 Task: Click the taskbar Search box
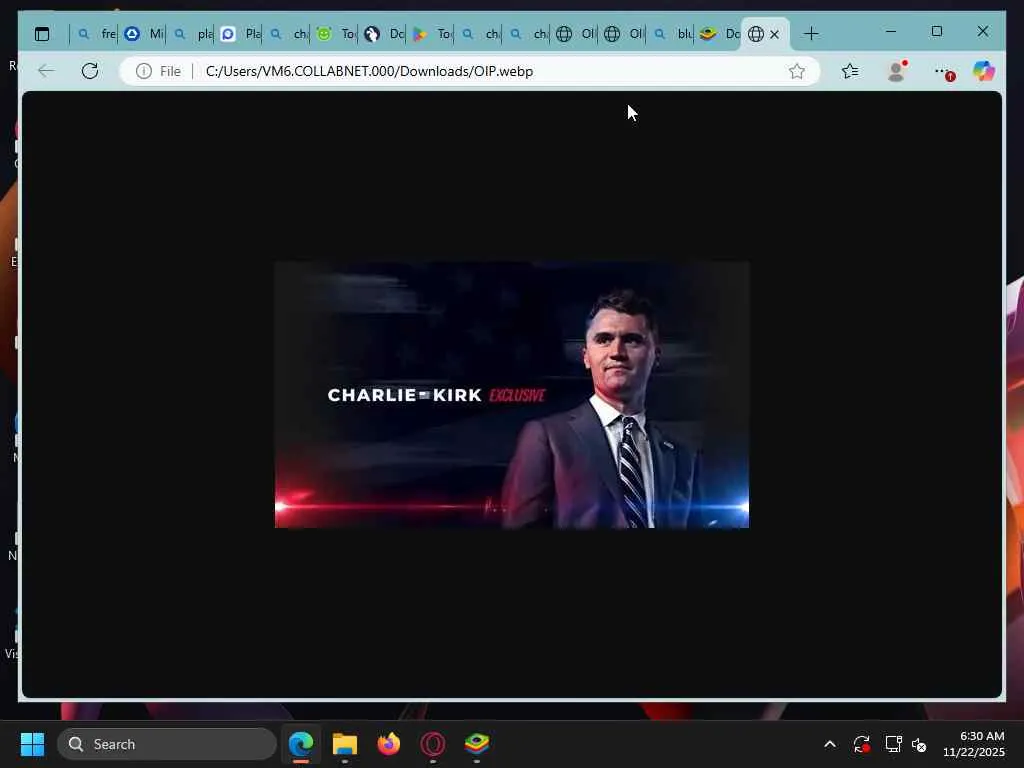[x=167, y=744]
